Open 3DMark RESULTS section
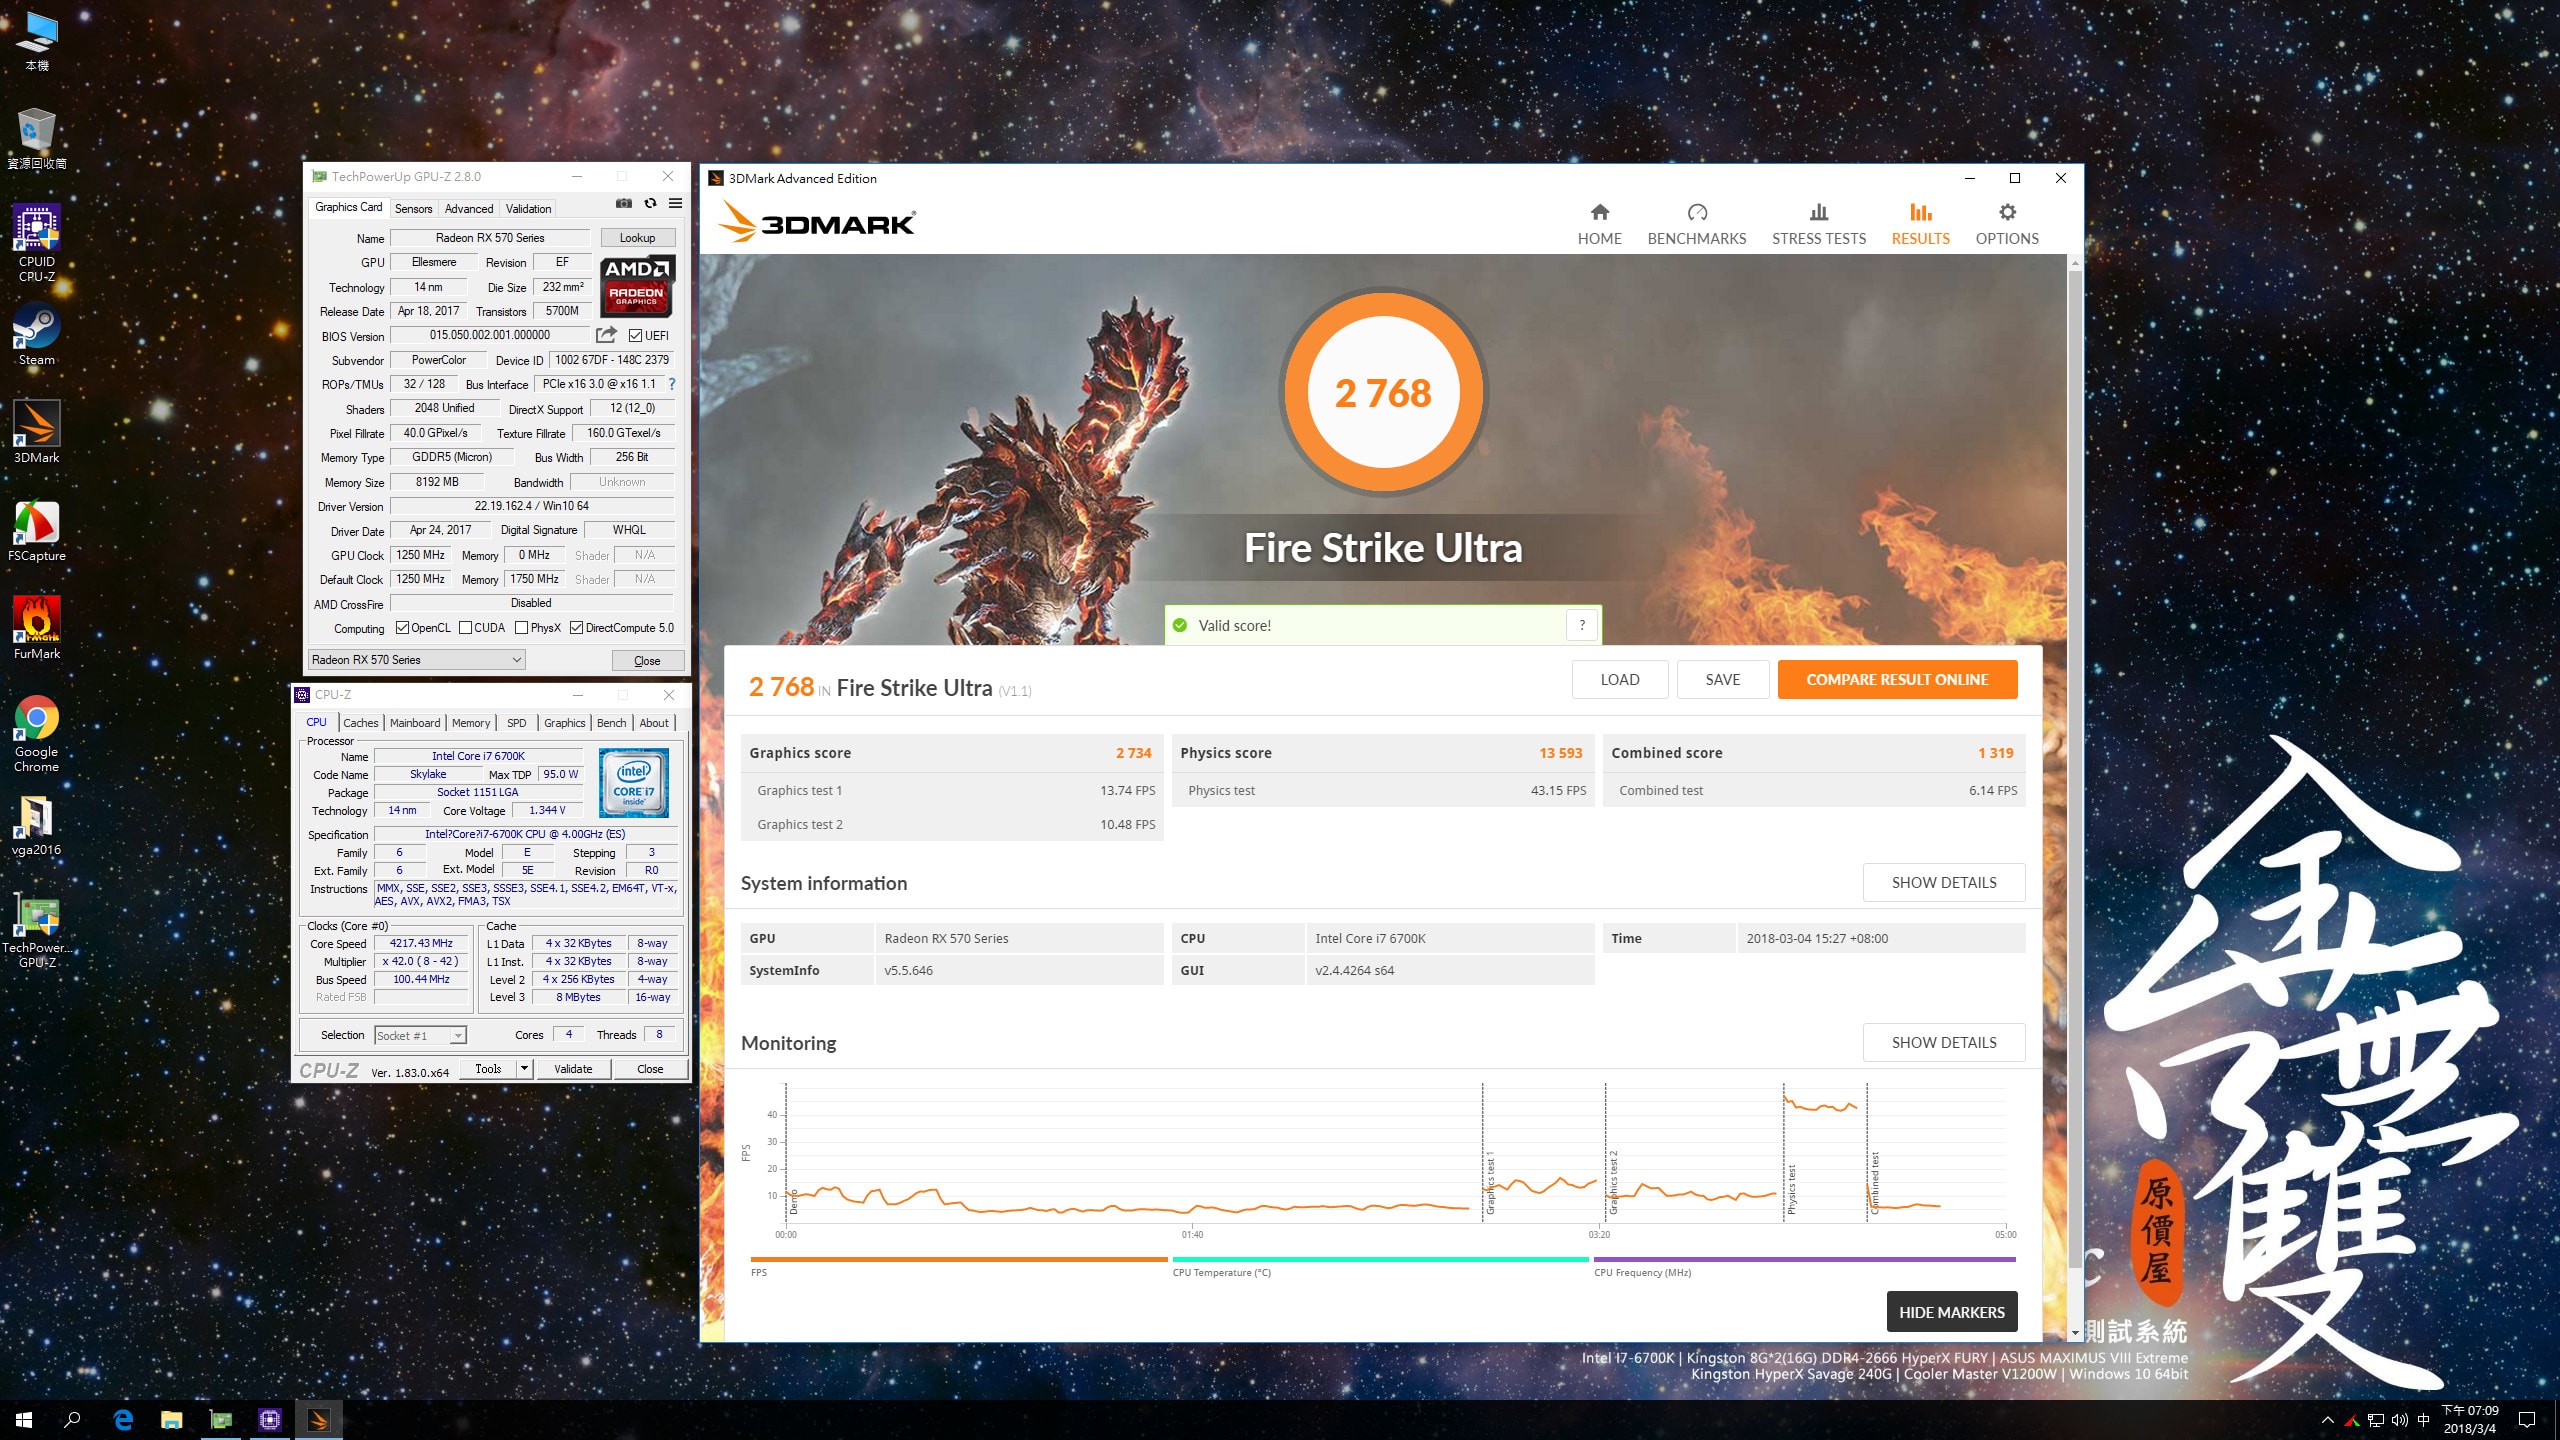 coord(1921,225)
